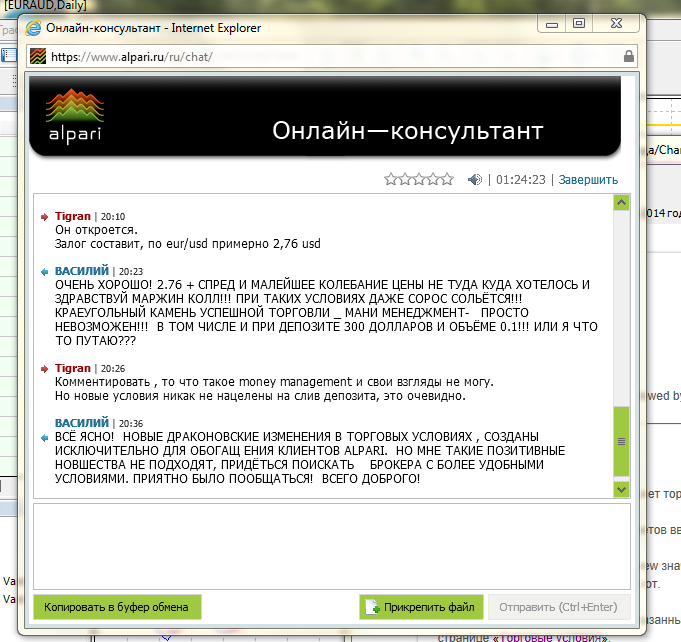
Task: Click message line 'Залог составит, по eur/usd примерно 2,76 usd'
Action: point(188,244)
